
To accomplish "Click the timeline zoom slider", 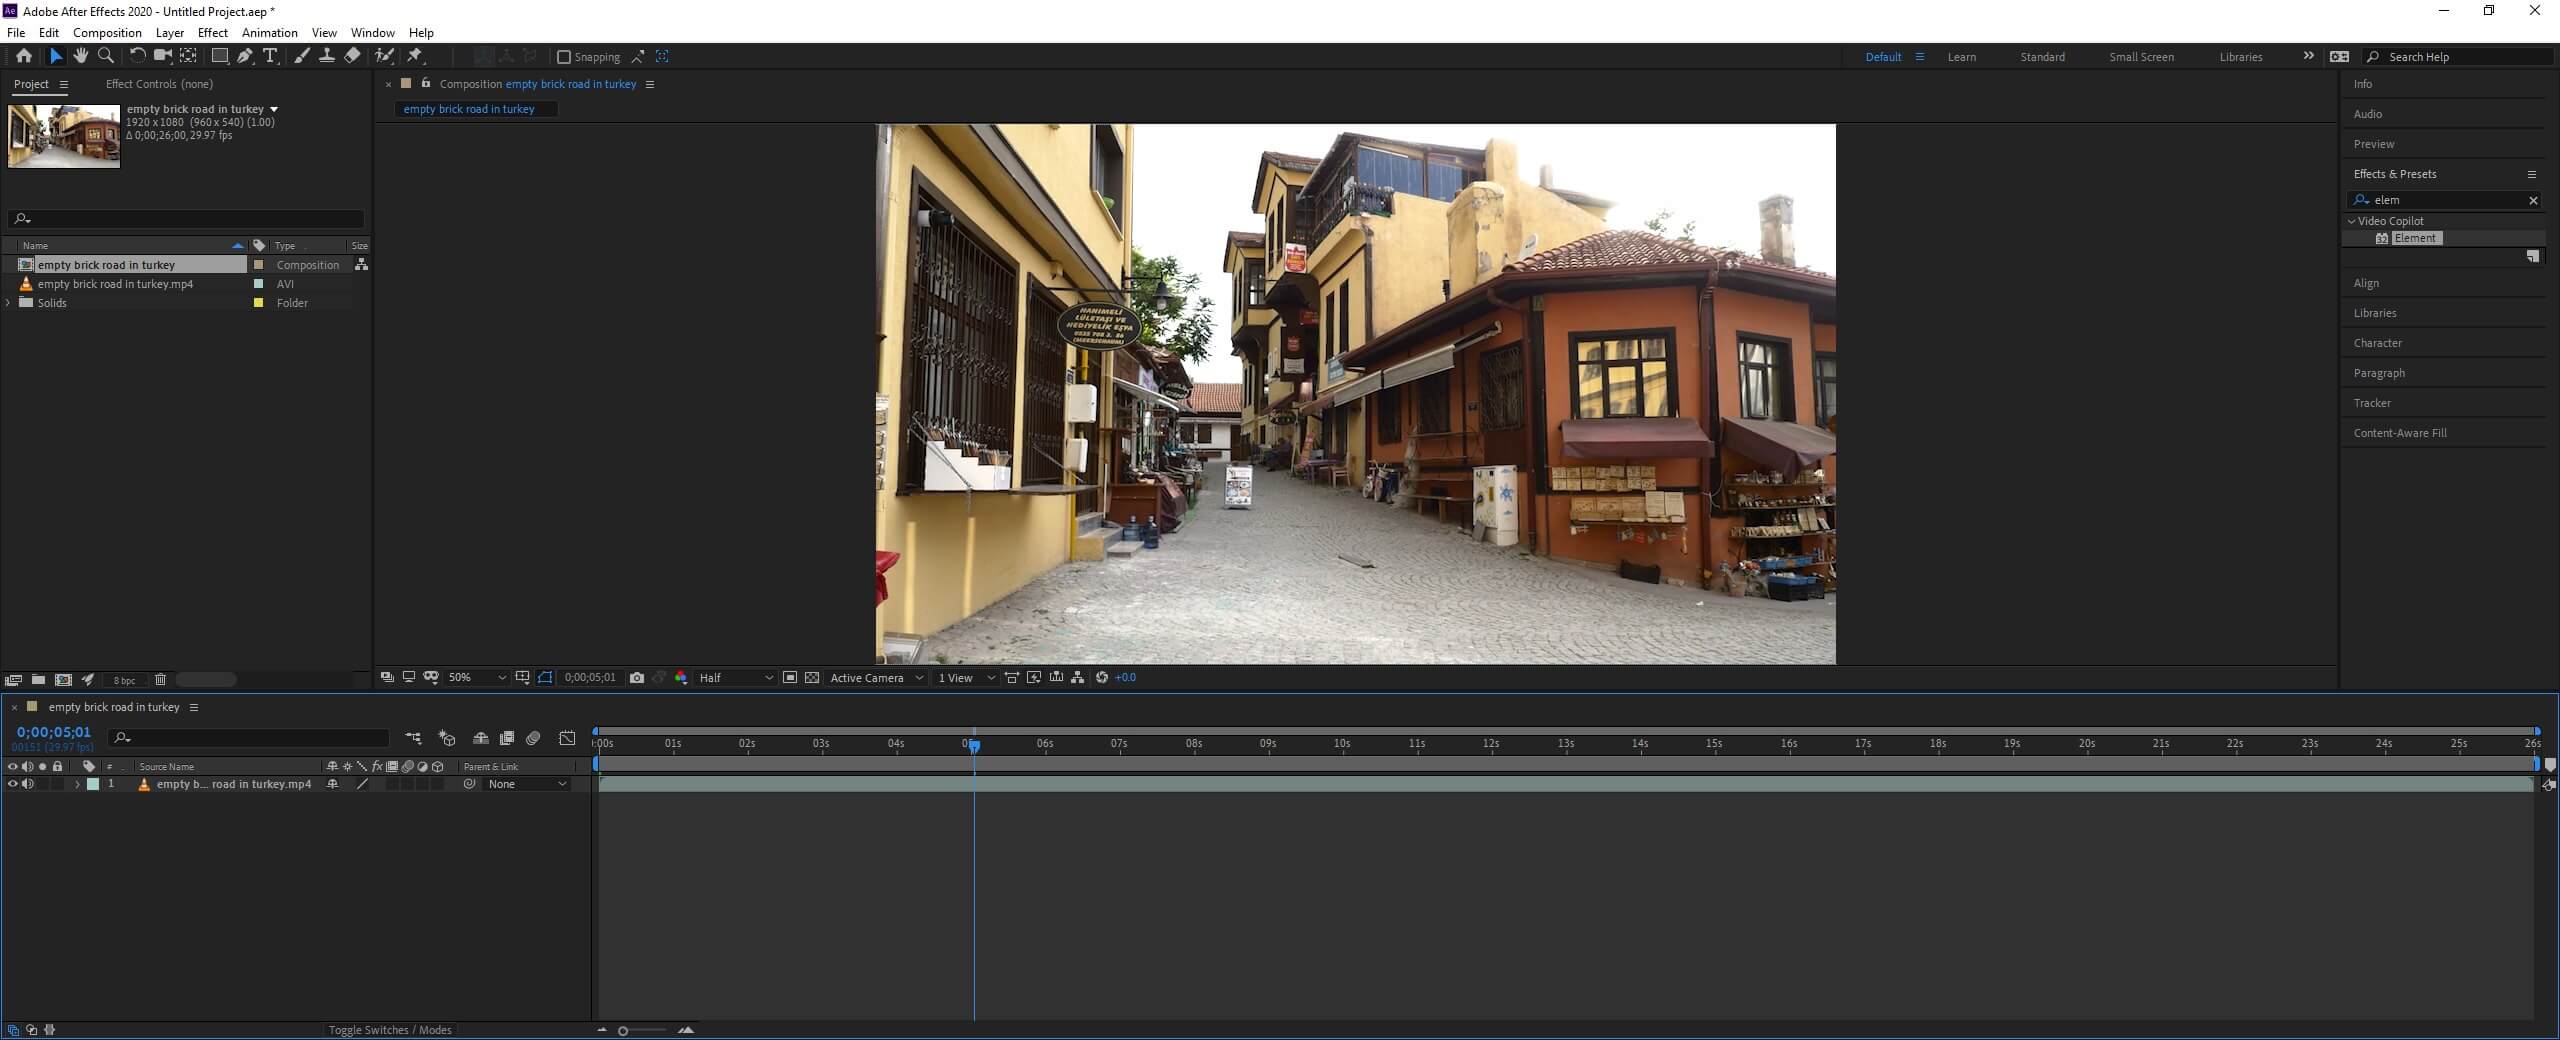I will tap(623, 1031).
